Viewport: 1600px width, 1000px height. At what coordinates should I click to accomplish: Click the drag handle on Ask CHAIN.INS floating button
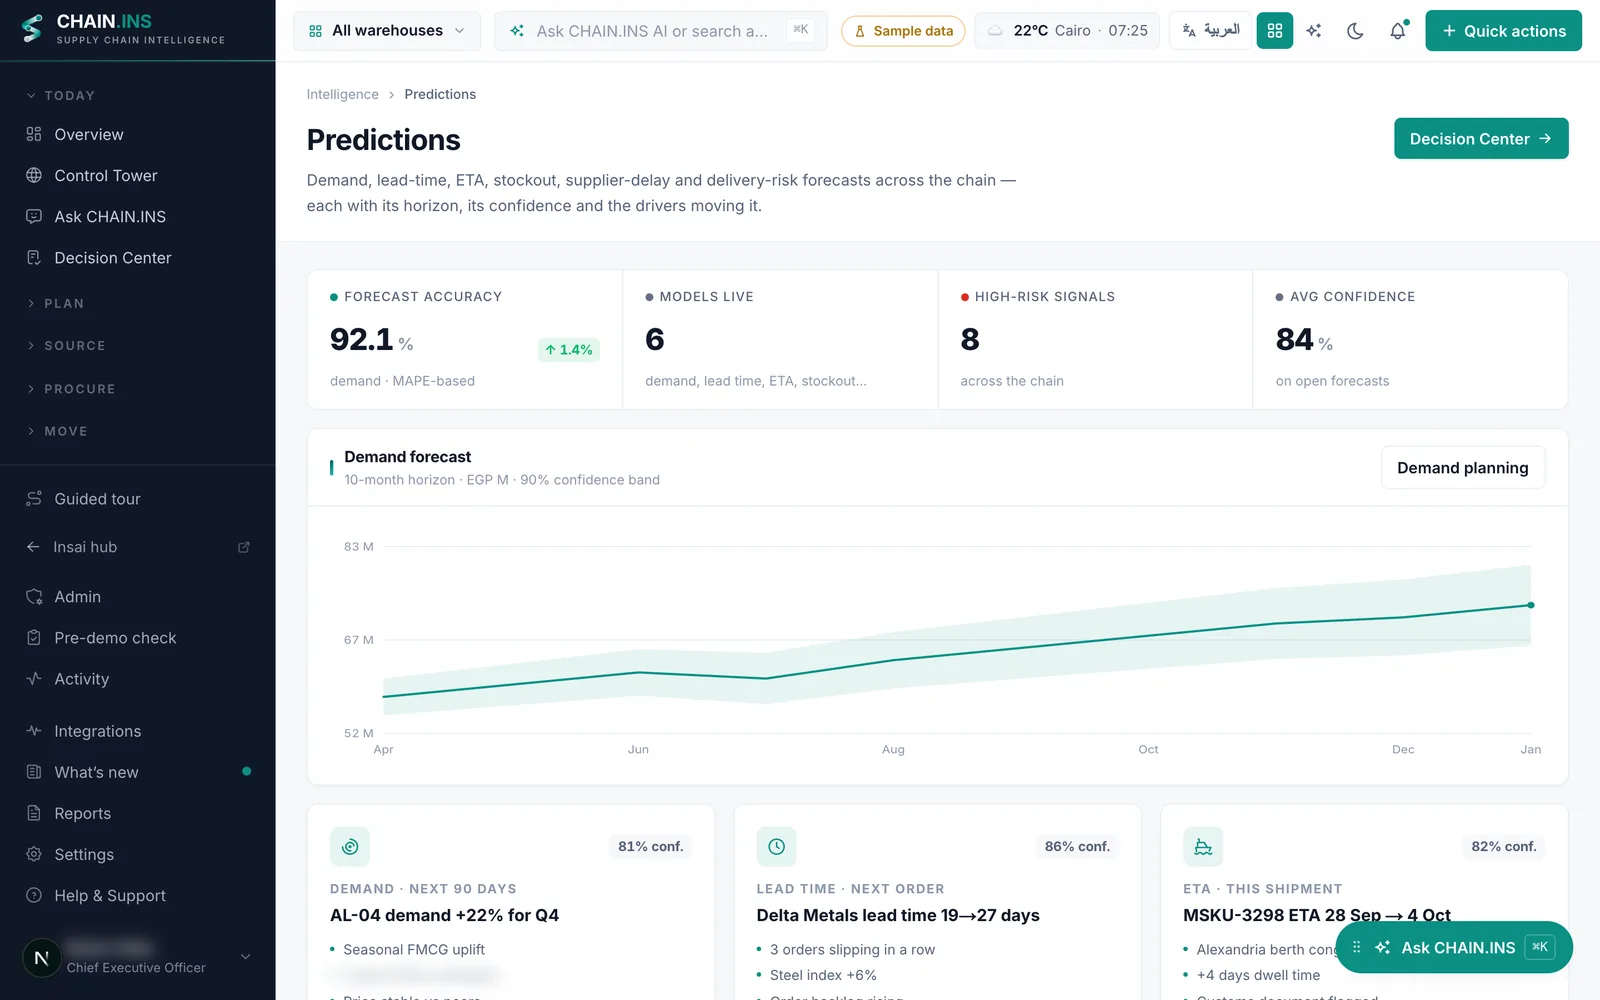[1356, 947]
